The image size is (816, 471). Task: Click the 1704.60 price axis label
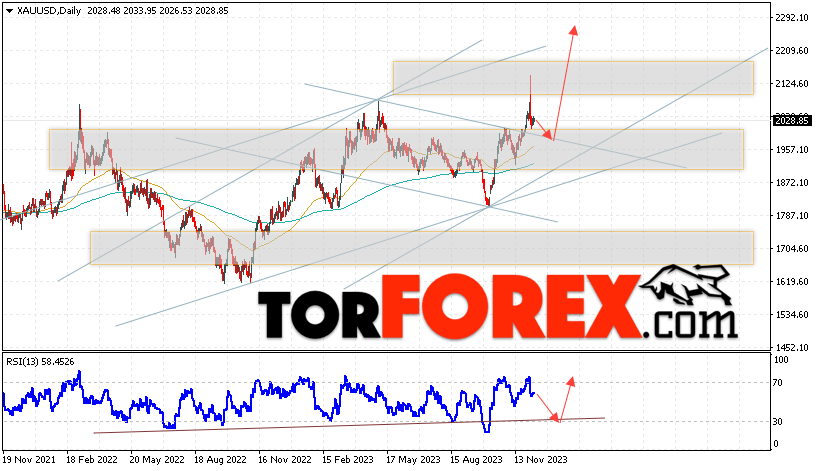click(792, 249)
